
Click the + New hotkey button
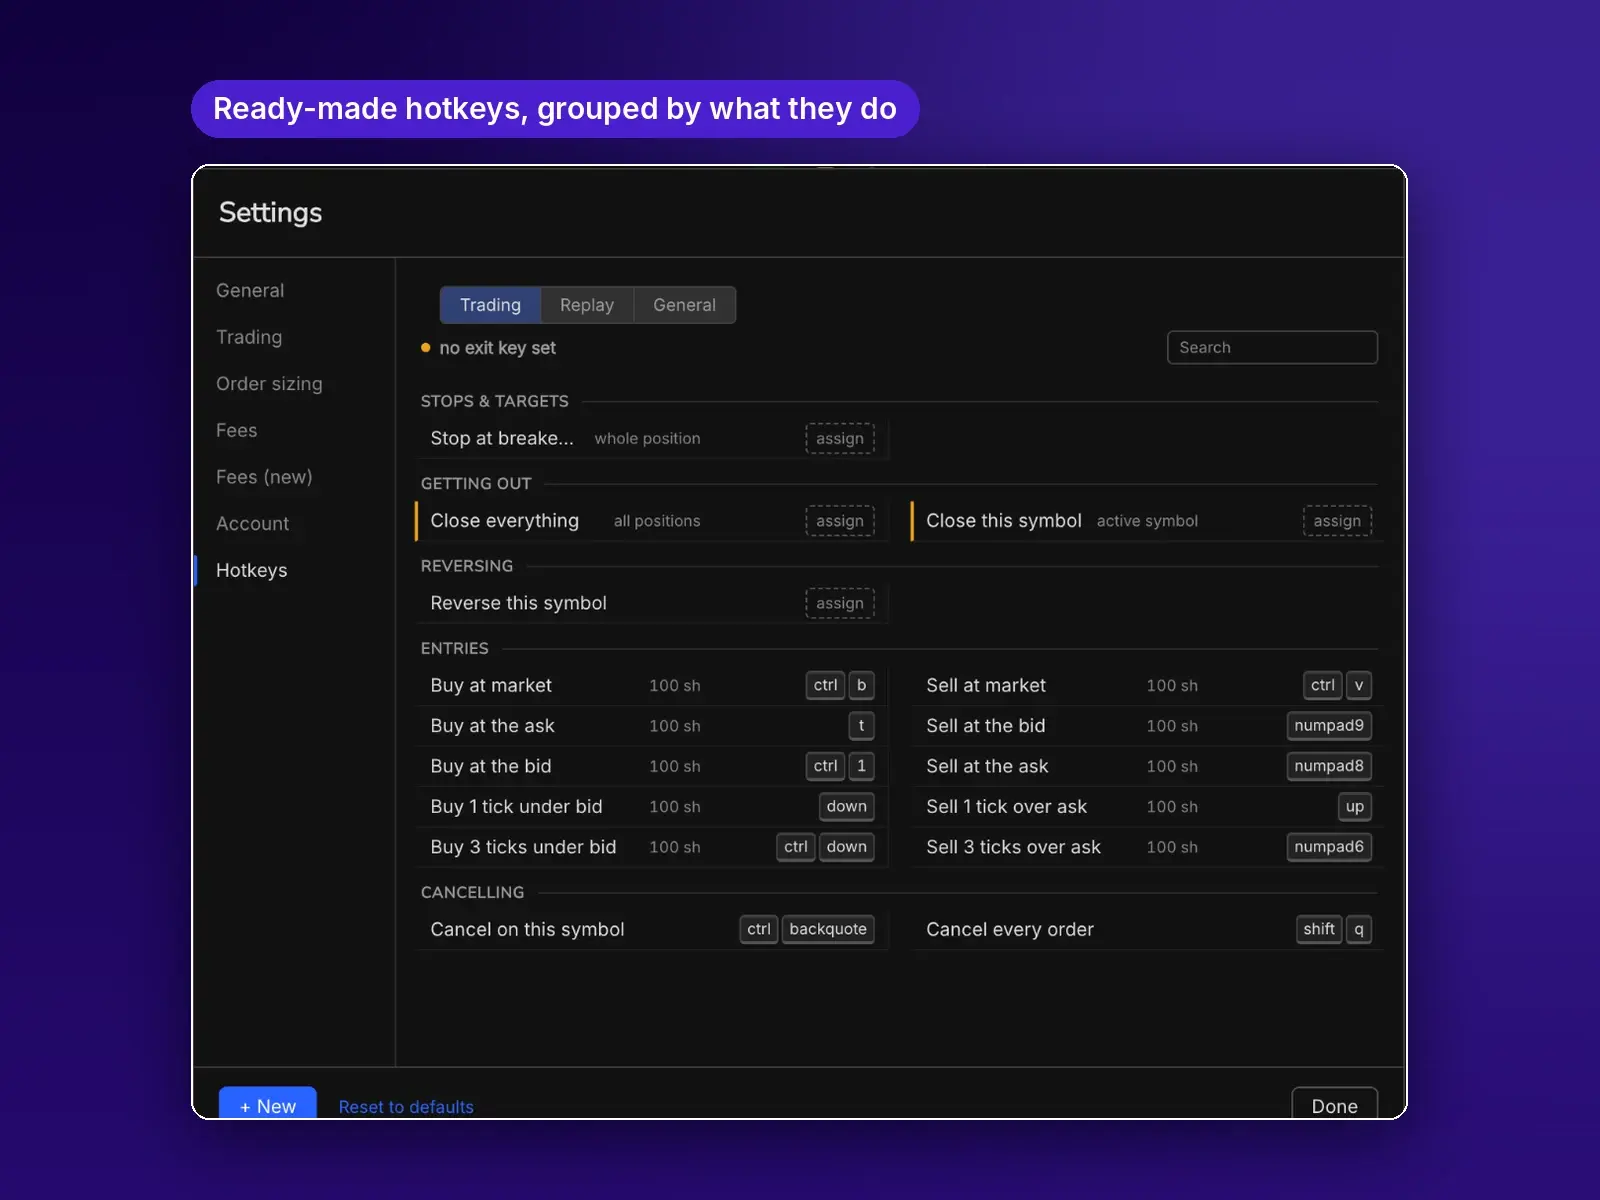[x=268, y=1103]
